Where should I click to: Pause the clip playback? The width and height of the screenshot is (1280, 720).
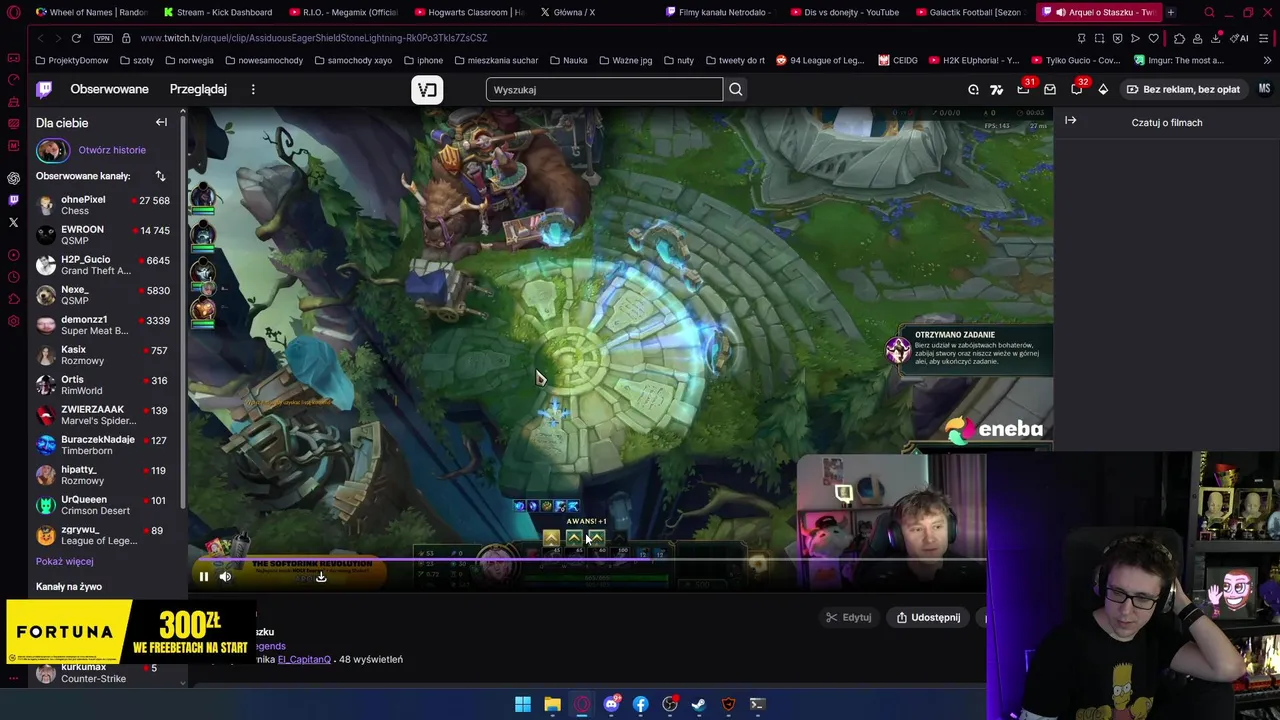[203, 576]
